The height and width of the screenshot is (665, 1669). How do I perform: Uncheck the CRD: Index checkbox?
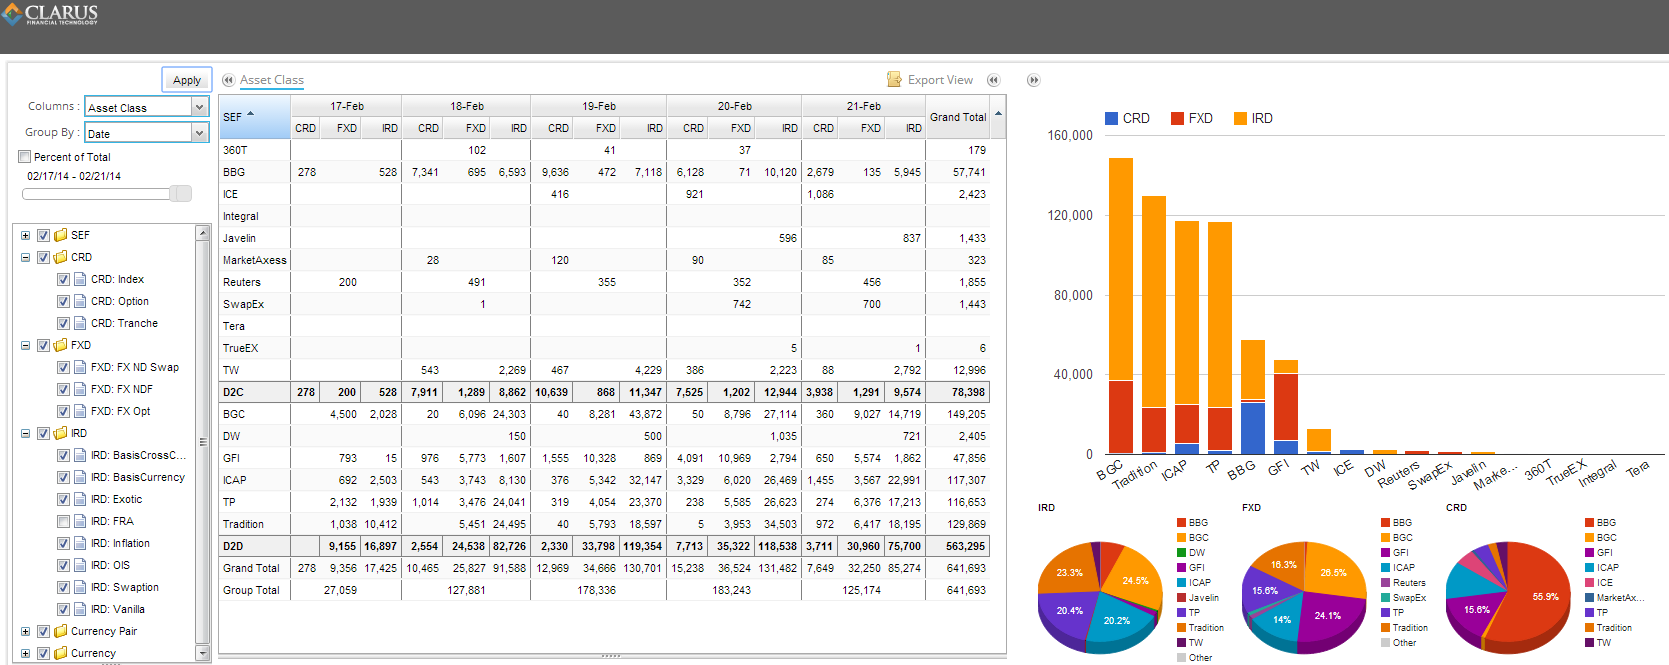click(63, 279)
